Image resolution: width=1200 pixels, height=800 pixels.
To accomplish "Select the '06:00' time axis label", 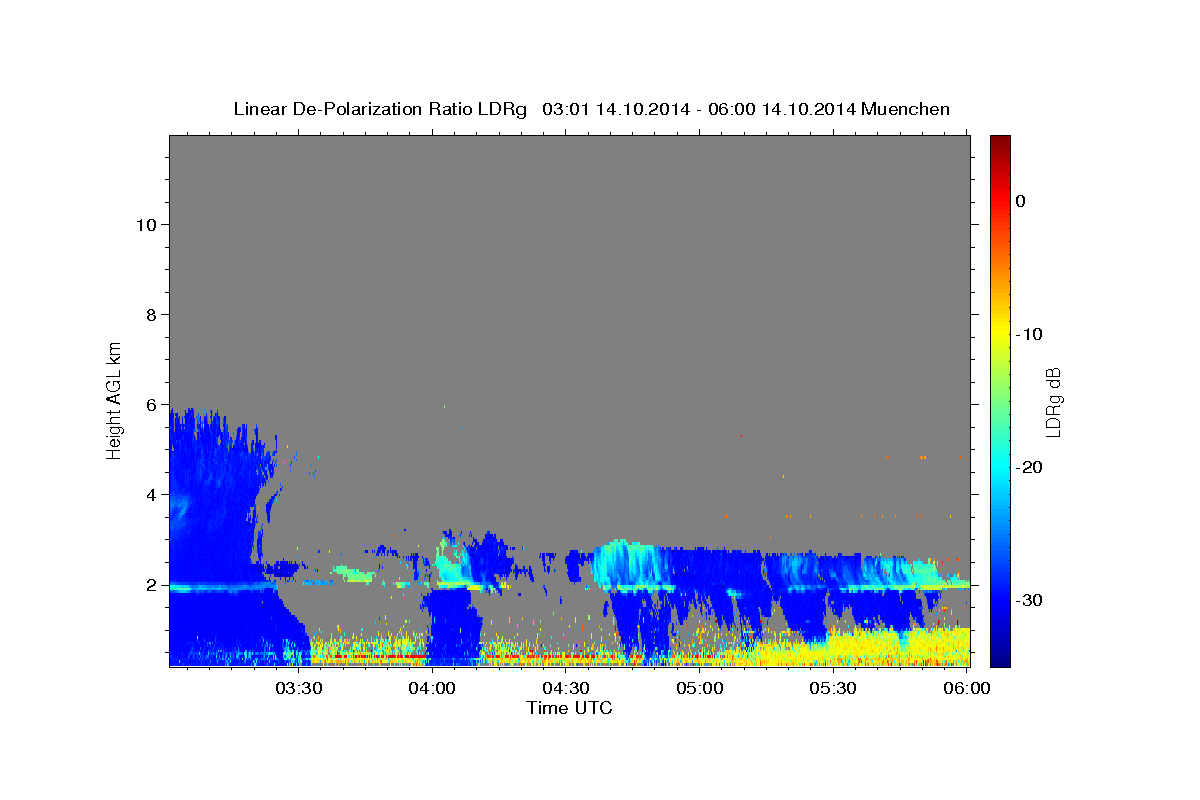I will [967, 688].
